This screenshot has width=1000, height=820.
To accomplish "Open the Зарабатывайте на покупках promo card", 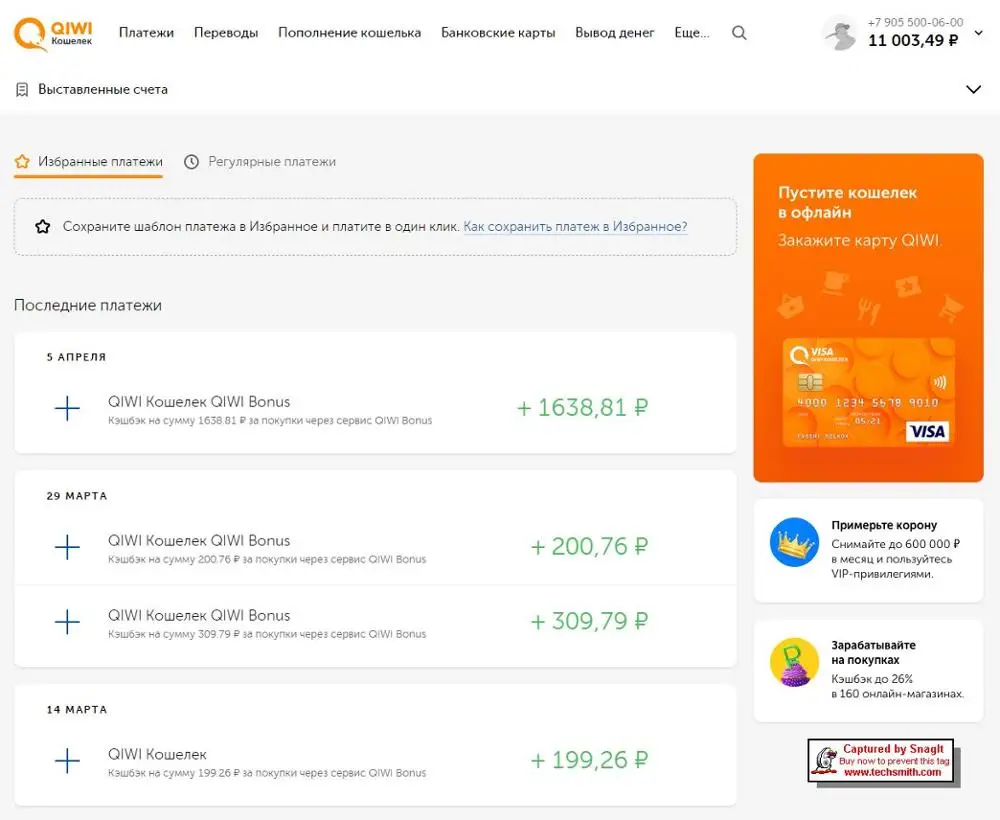I will 869,671.
